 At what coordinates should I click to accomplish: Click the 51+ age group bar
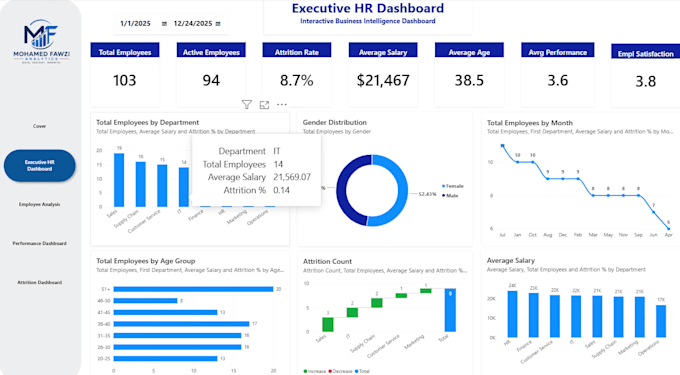[193, 289]
